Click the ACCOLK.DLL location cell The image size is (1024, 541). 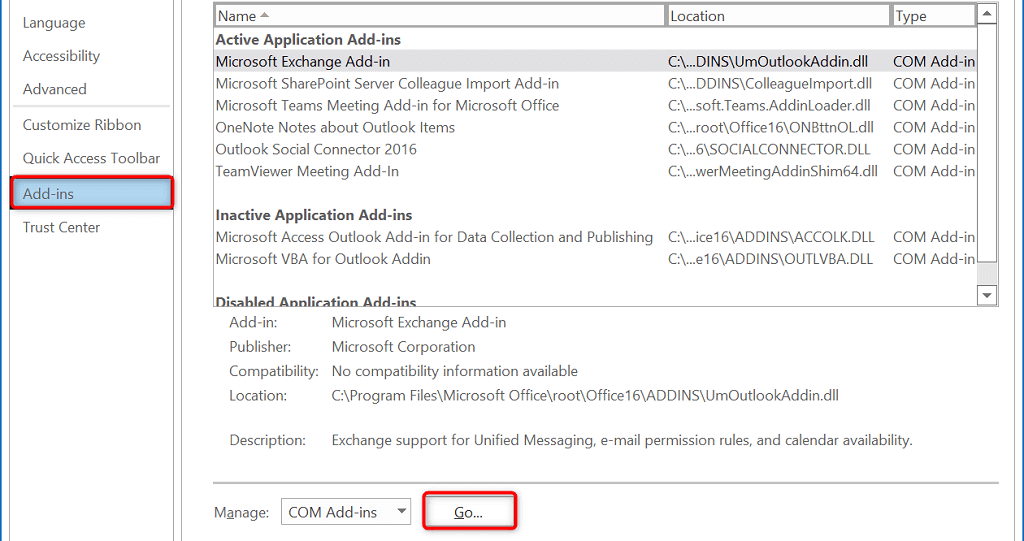pos(771,237)
